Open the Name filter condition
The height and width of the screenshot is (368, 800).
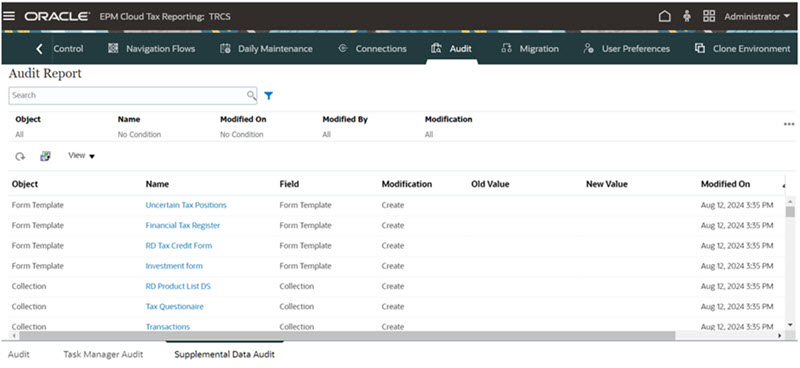click(139, 135)
